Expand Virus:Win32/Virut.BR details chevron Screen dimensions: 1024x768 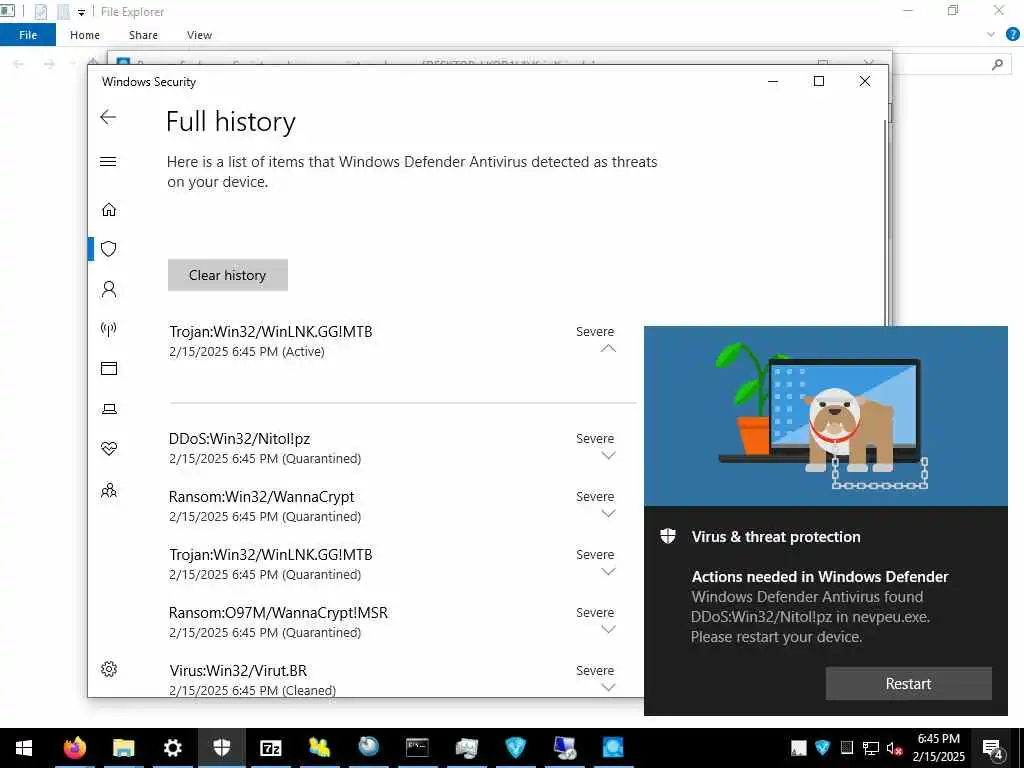(608, 688)
